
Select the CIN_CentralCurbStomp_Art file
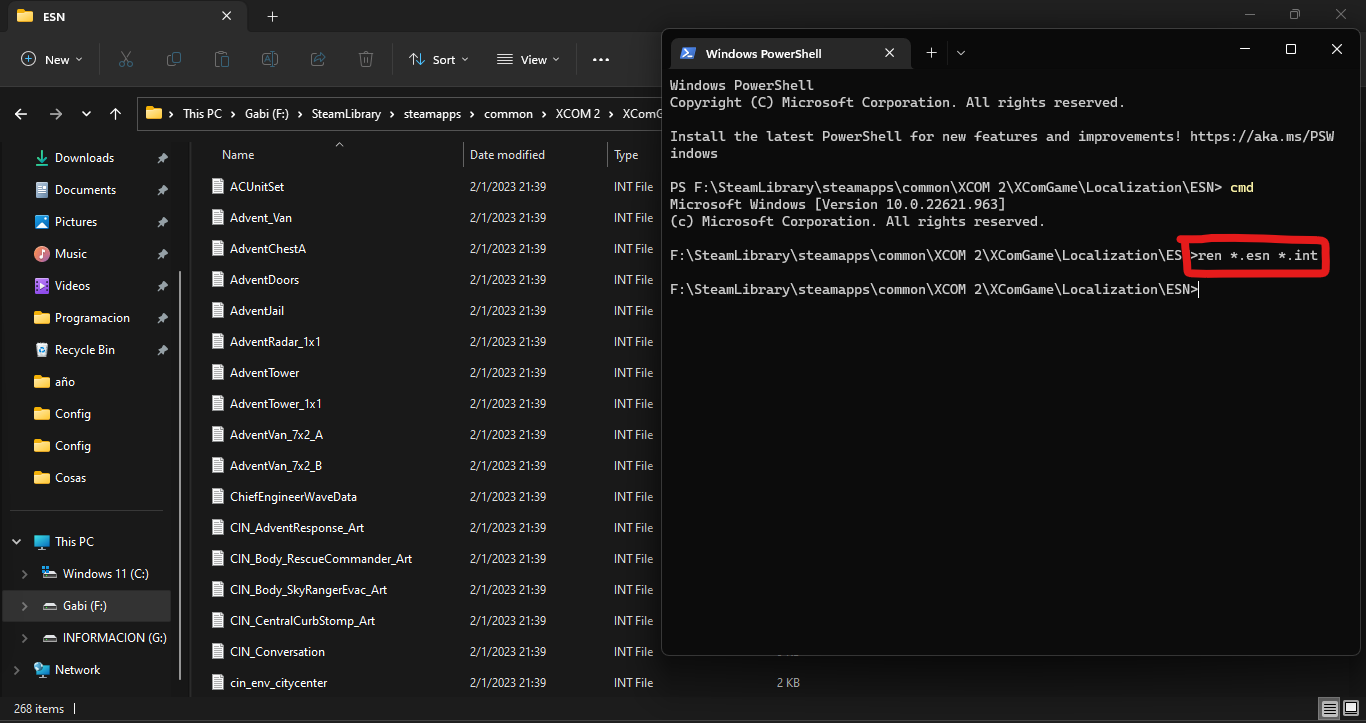point(302,621)
